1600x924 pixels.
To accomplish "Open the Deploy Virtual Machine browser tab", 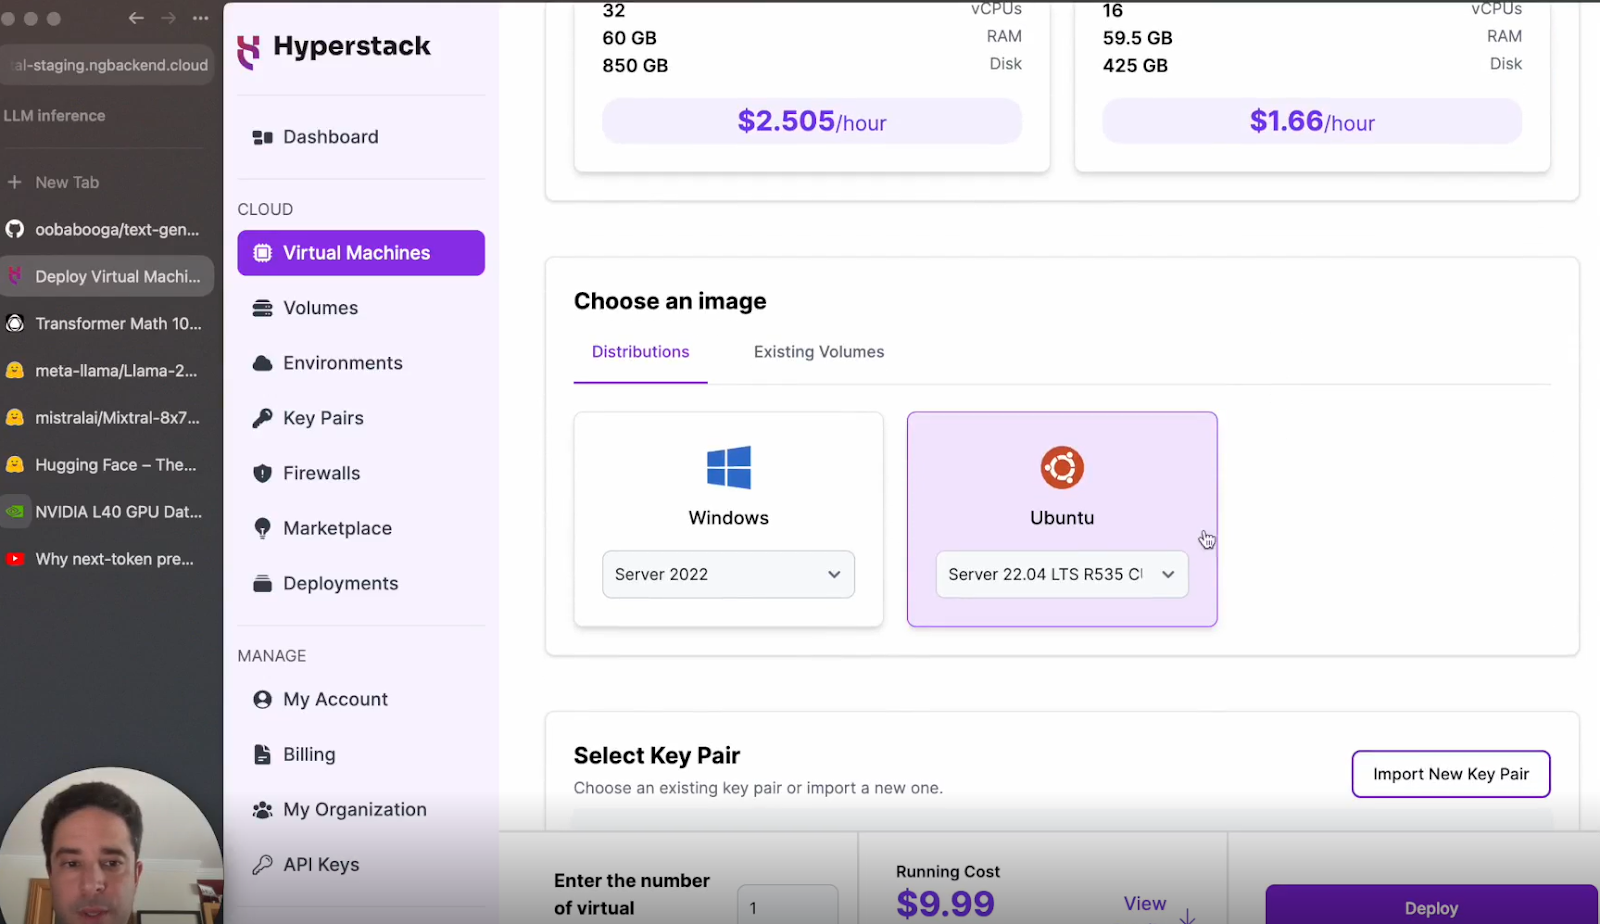I will click(x=107, y=276).
